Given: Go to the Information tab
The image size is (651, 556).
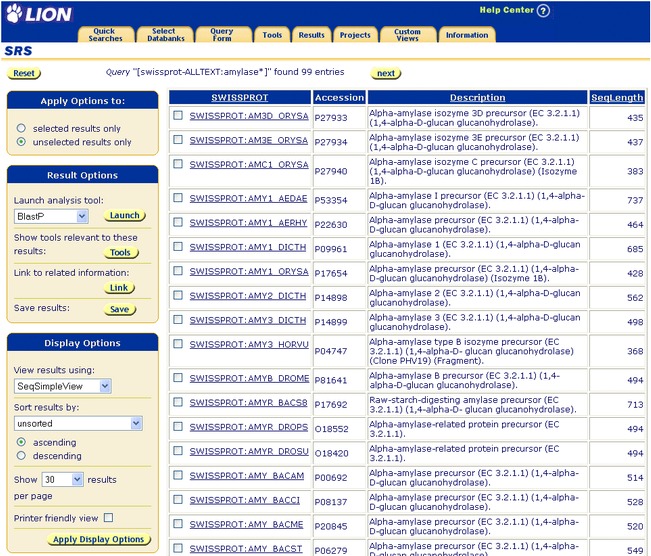Looking at the screenshot, I should point(467,35).
